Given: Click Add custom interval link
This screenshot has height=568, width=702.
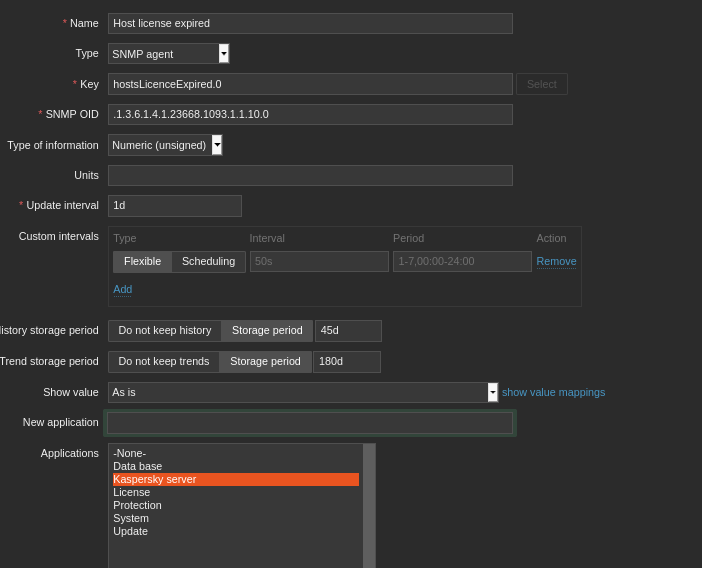Looking at the screenshot, I should pyautogui.click(x=122, y=290).
